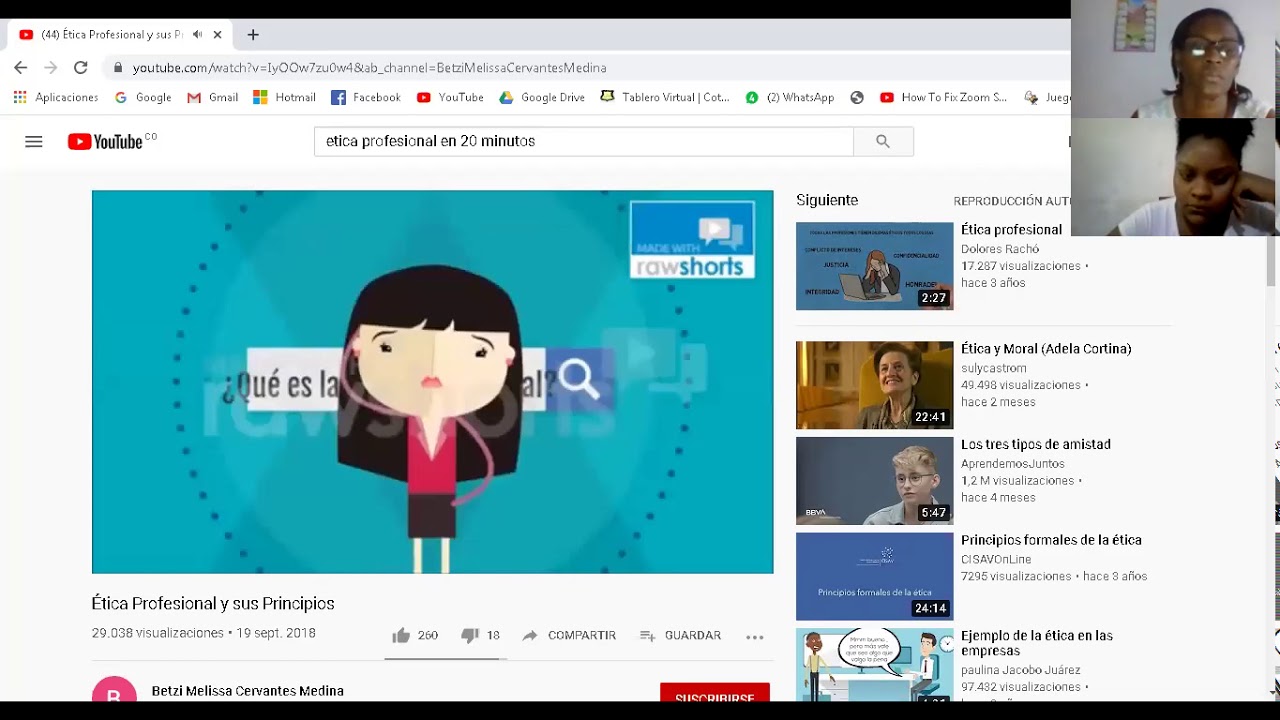Click channel name CISAVOnLine
Image resolution: width=1280 pixels, height=720 pixels.
(x=996, y=560)
